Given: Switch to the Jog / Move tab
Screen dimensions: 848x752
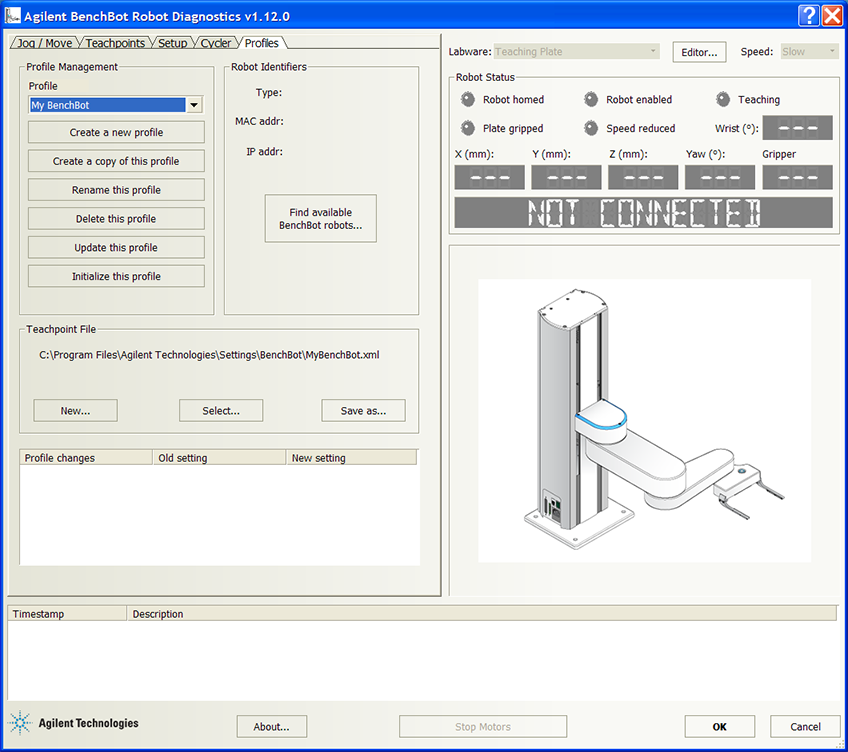Looking at the screenshot, I should coord(45,43).
